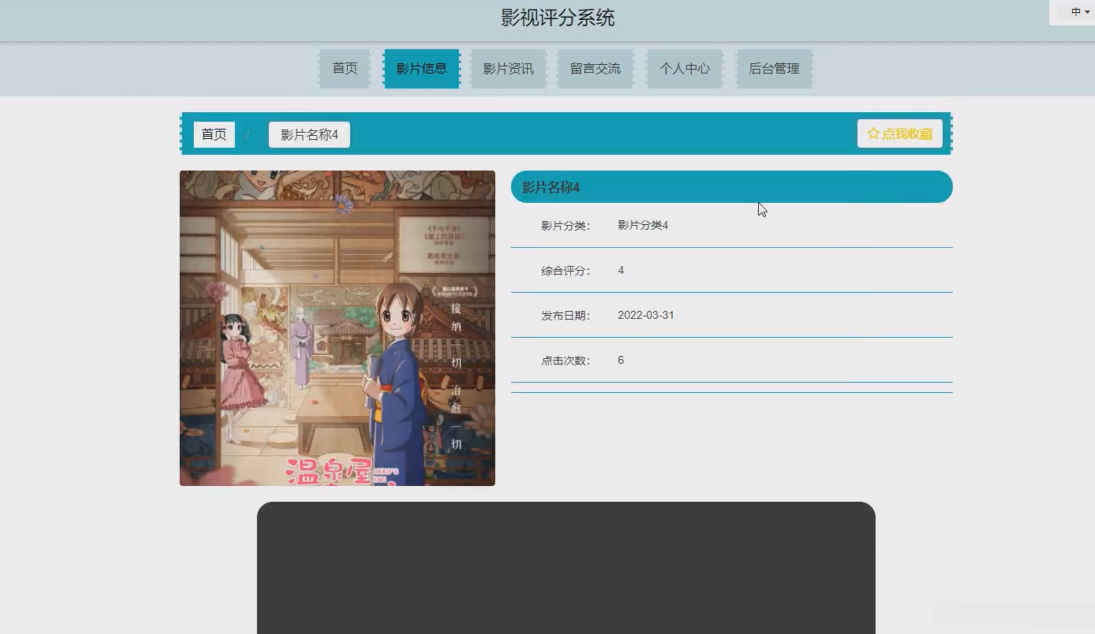Switch to the 影片资讯 tab

click(508, 68)
